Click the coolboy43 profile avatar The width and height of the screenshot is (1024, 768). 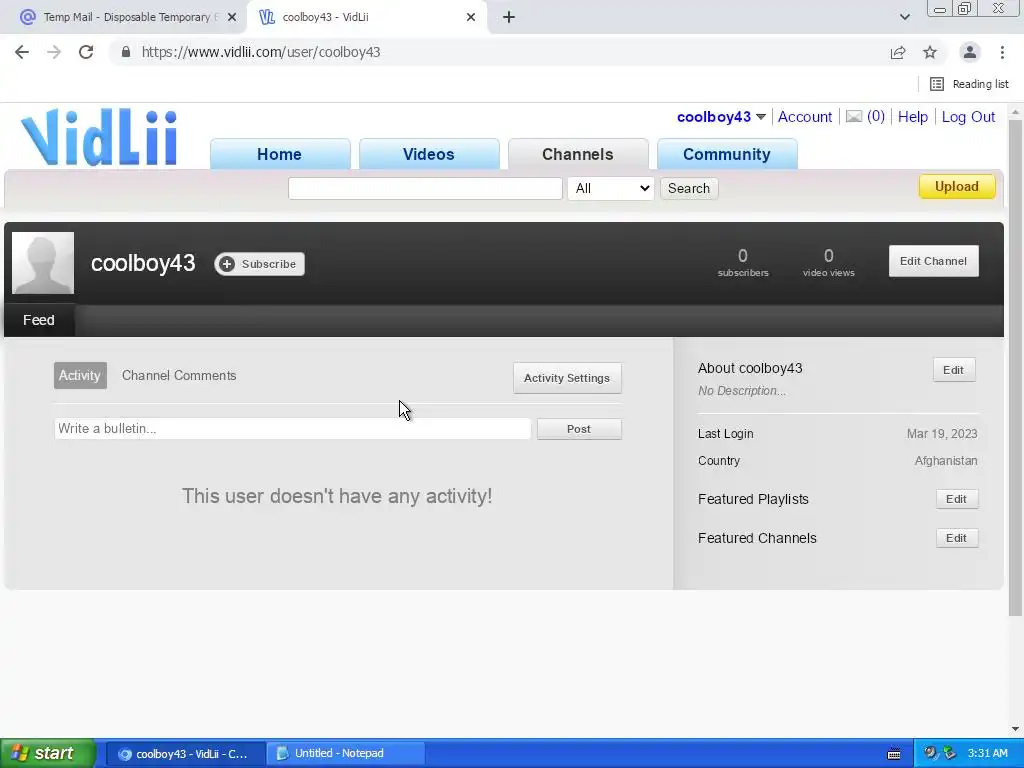[x=43, y=263]
